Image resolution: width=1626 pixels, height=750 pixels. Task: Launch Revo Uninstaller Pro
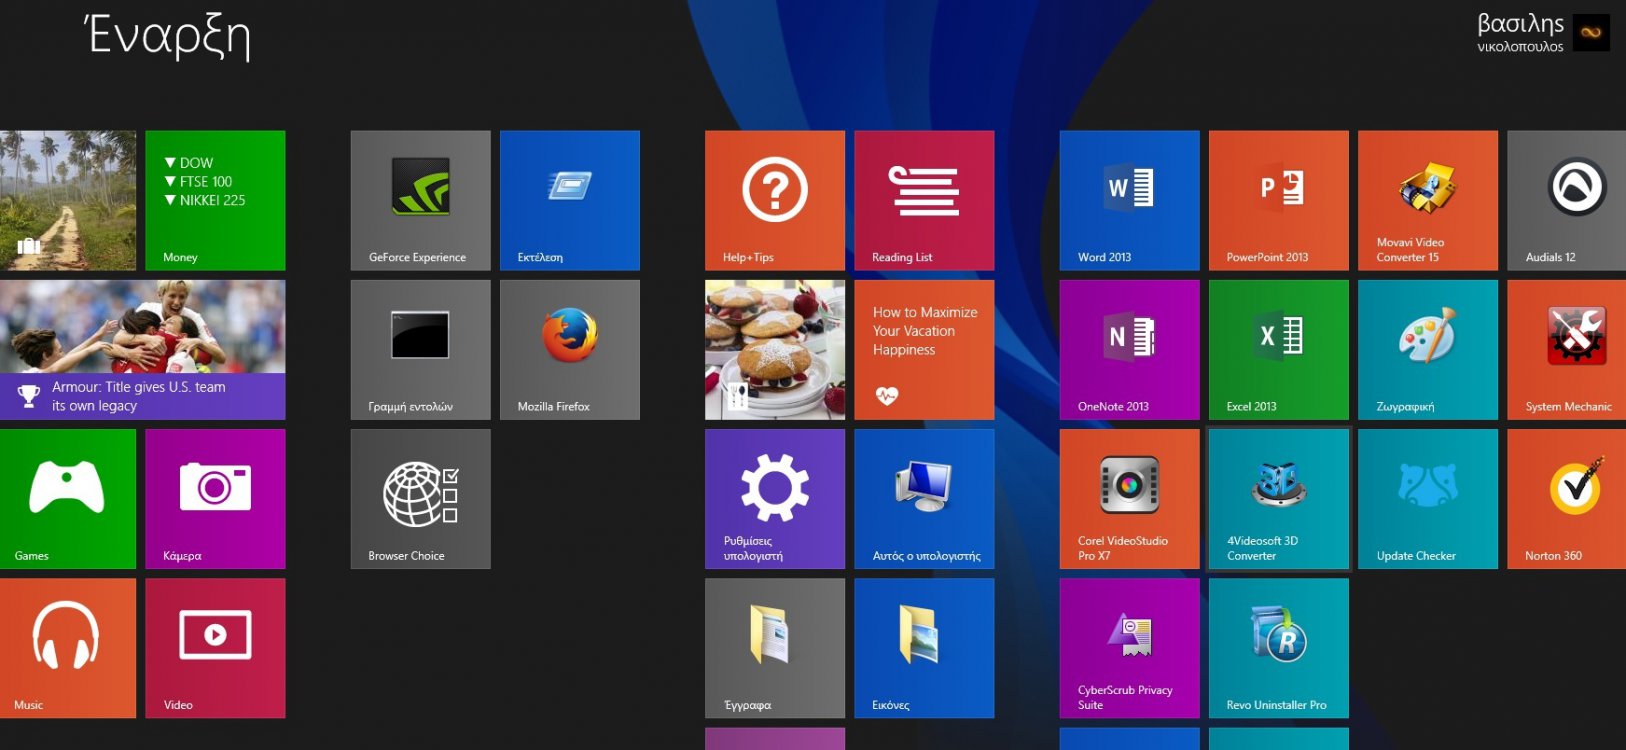(x=1278, y=648)
